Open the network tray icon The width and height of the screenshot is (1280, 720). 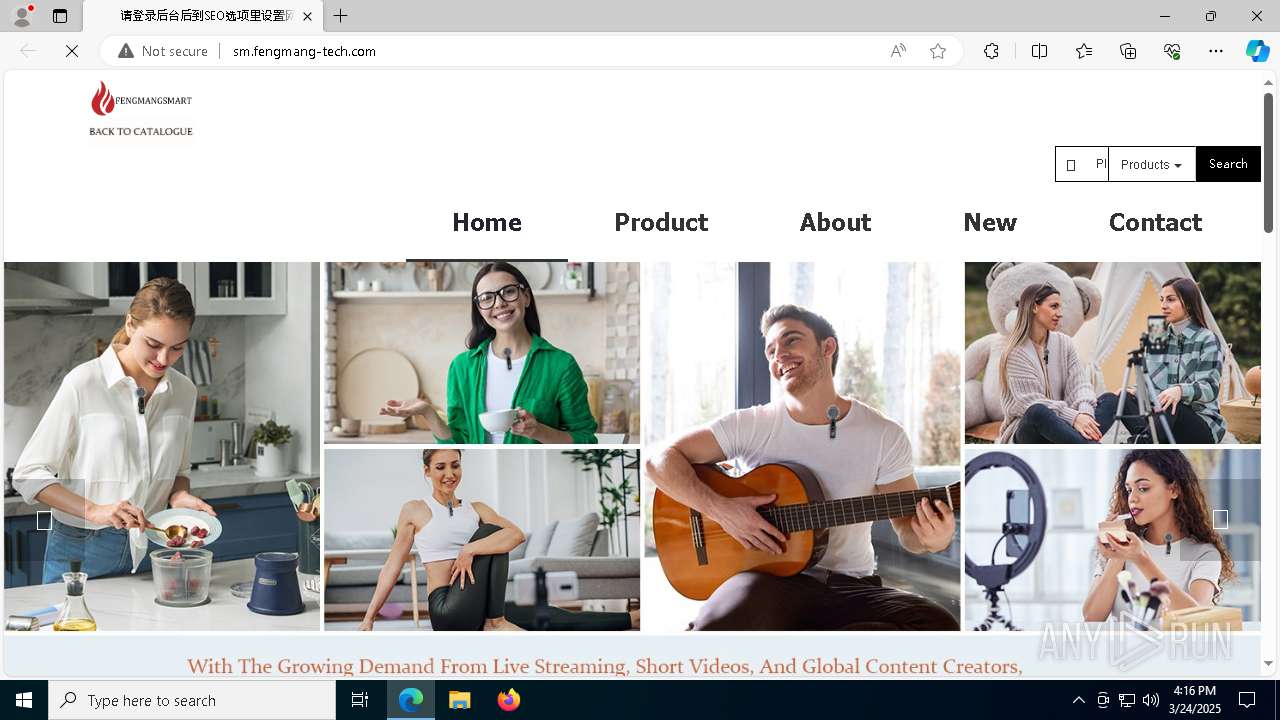pyautogui.click(x=1127, y=700)
